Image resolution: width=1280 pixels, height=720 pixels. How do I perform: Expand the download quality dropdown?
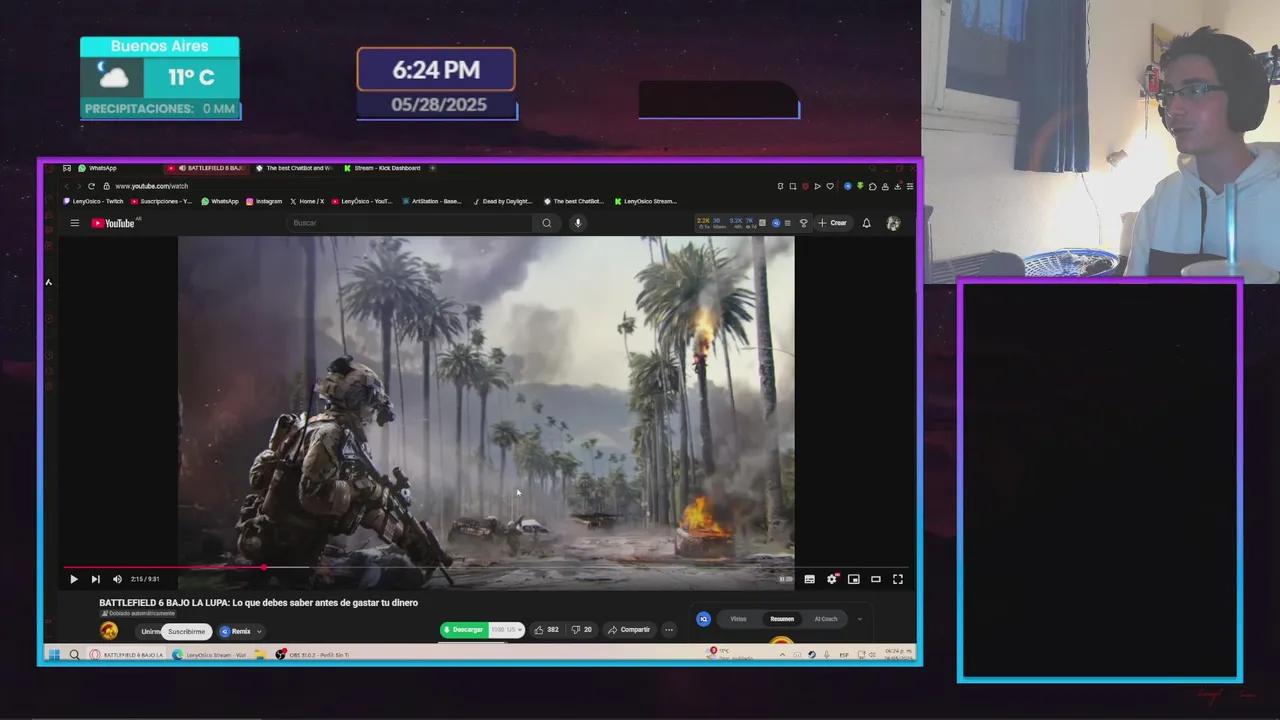[506, 630]
